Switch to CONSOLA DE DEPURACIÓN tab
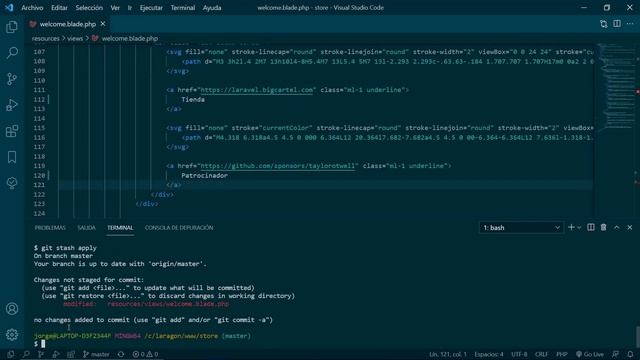The image size is (640, 360). pos(179,228)
